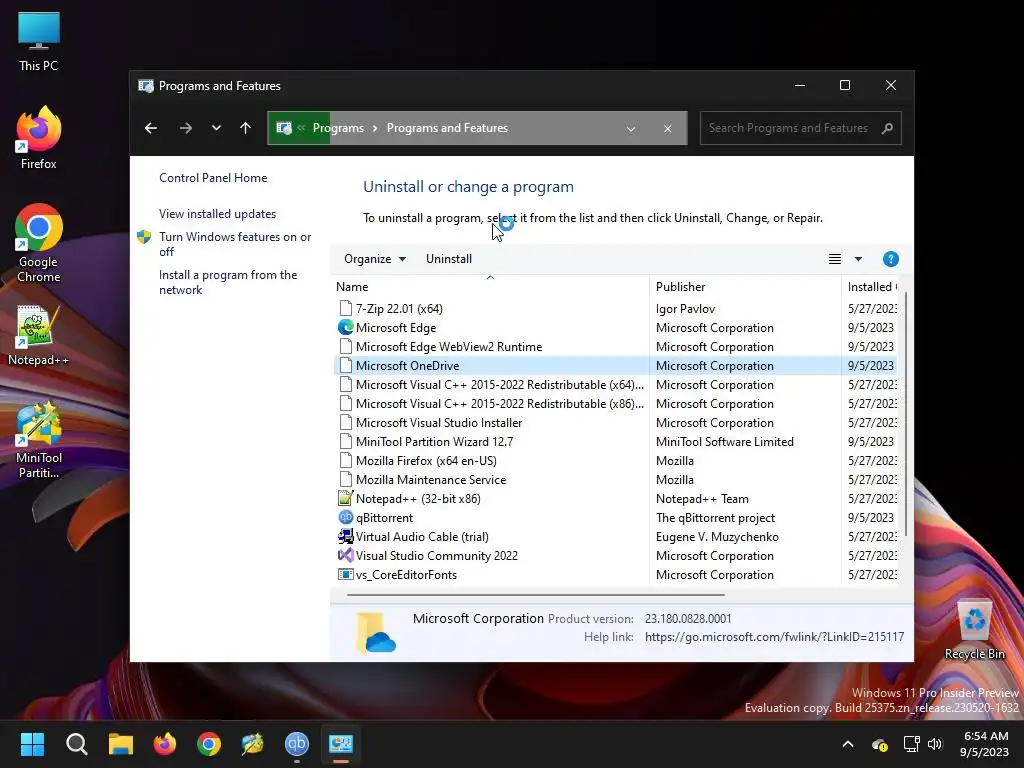Screen dimensions: 1024x768
Task: Select Microsoft Edge WebView2 Runtime row
Action: point(616,347)
